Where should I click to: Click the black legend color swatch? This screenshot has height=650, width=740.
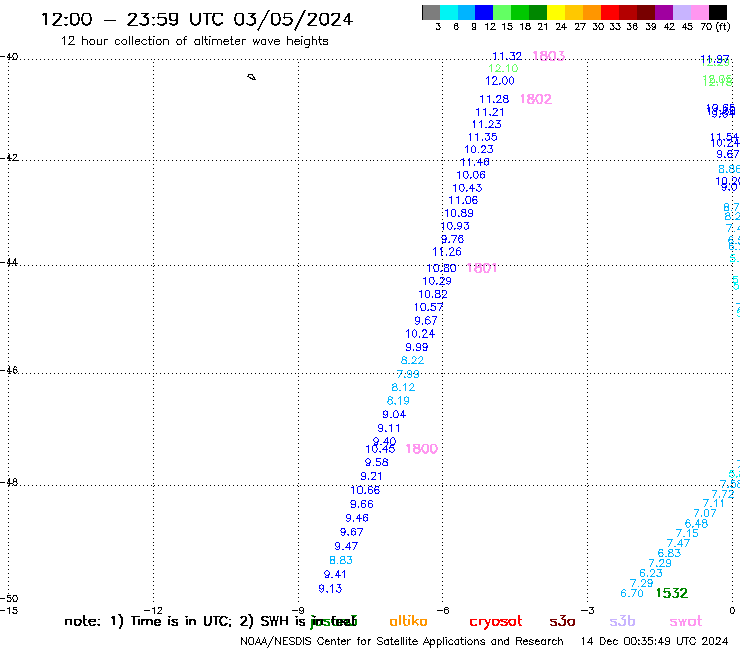(x=718, y=12)
